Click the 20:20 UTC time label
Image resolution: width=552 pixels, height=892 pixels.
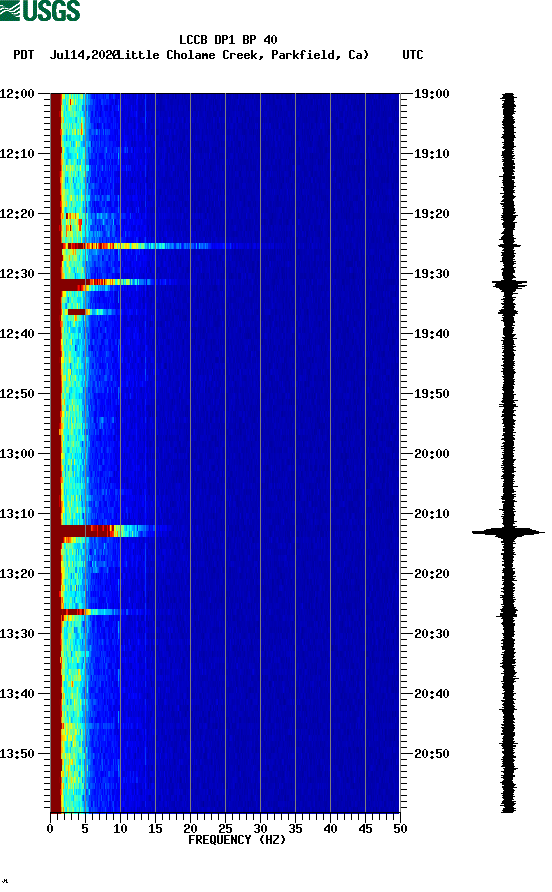pyautogui.click(x=431, y=574)
